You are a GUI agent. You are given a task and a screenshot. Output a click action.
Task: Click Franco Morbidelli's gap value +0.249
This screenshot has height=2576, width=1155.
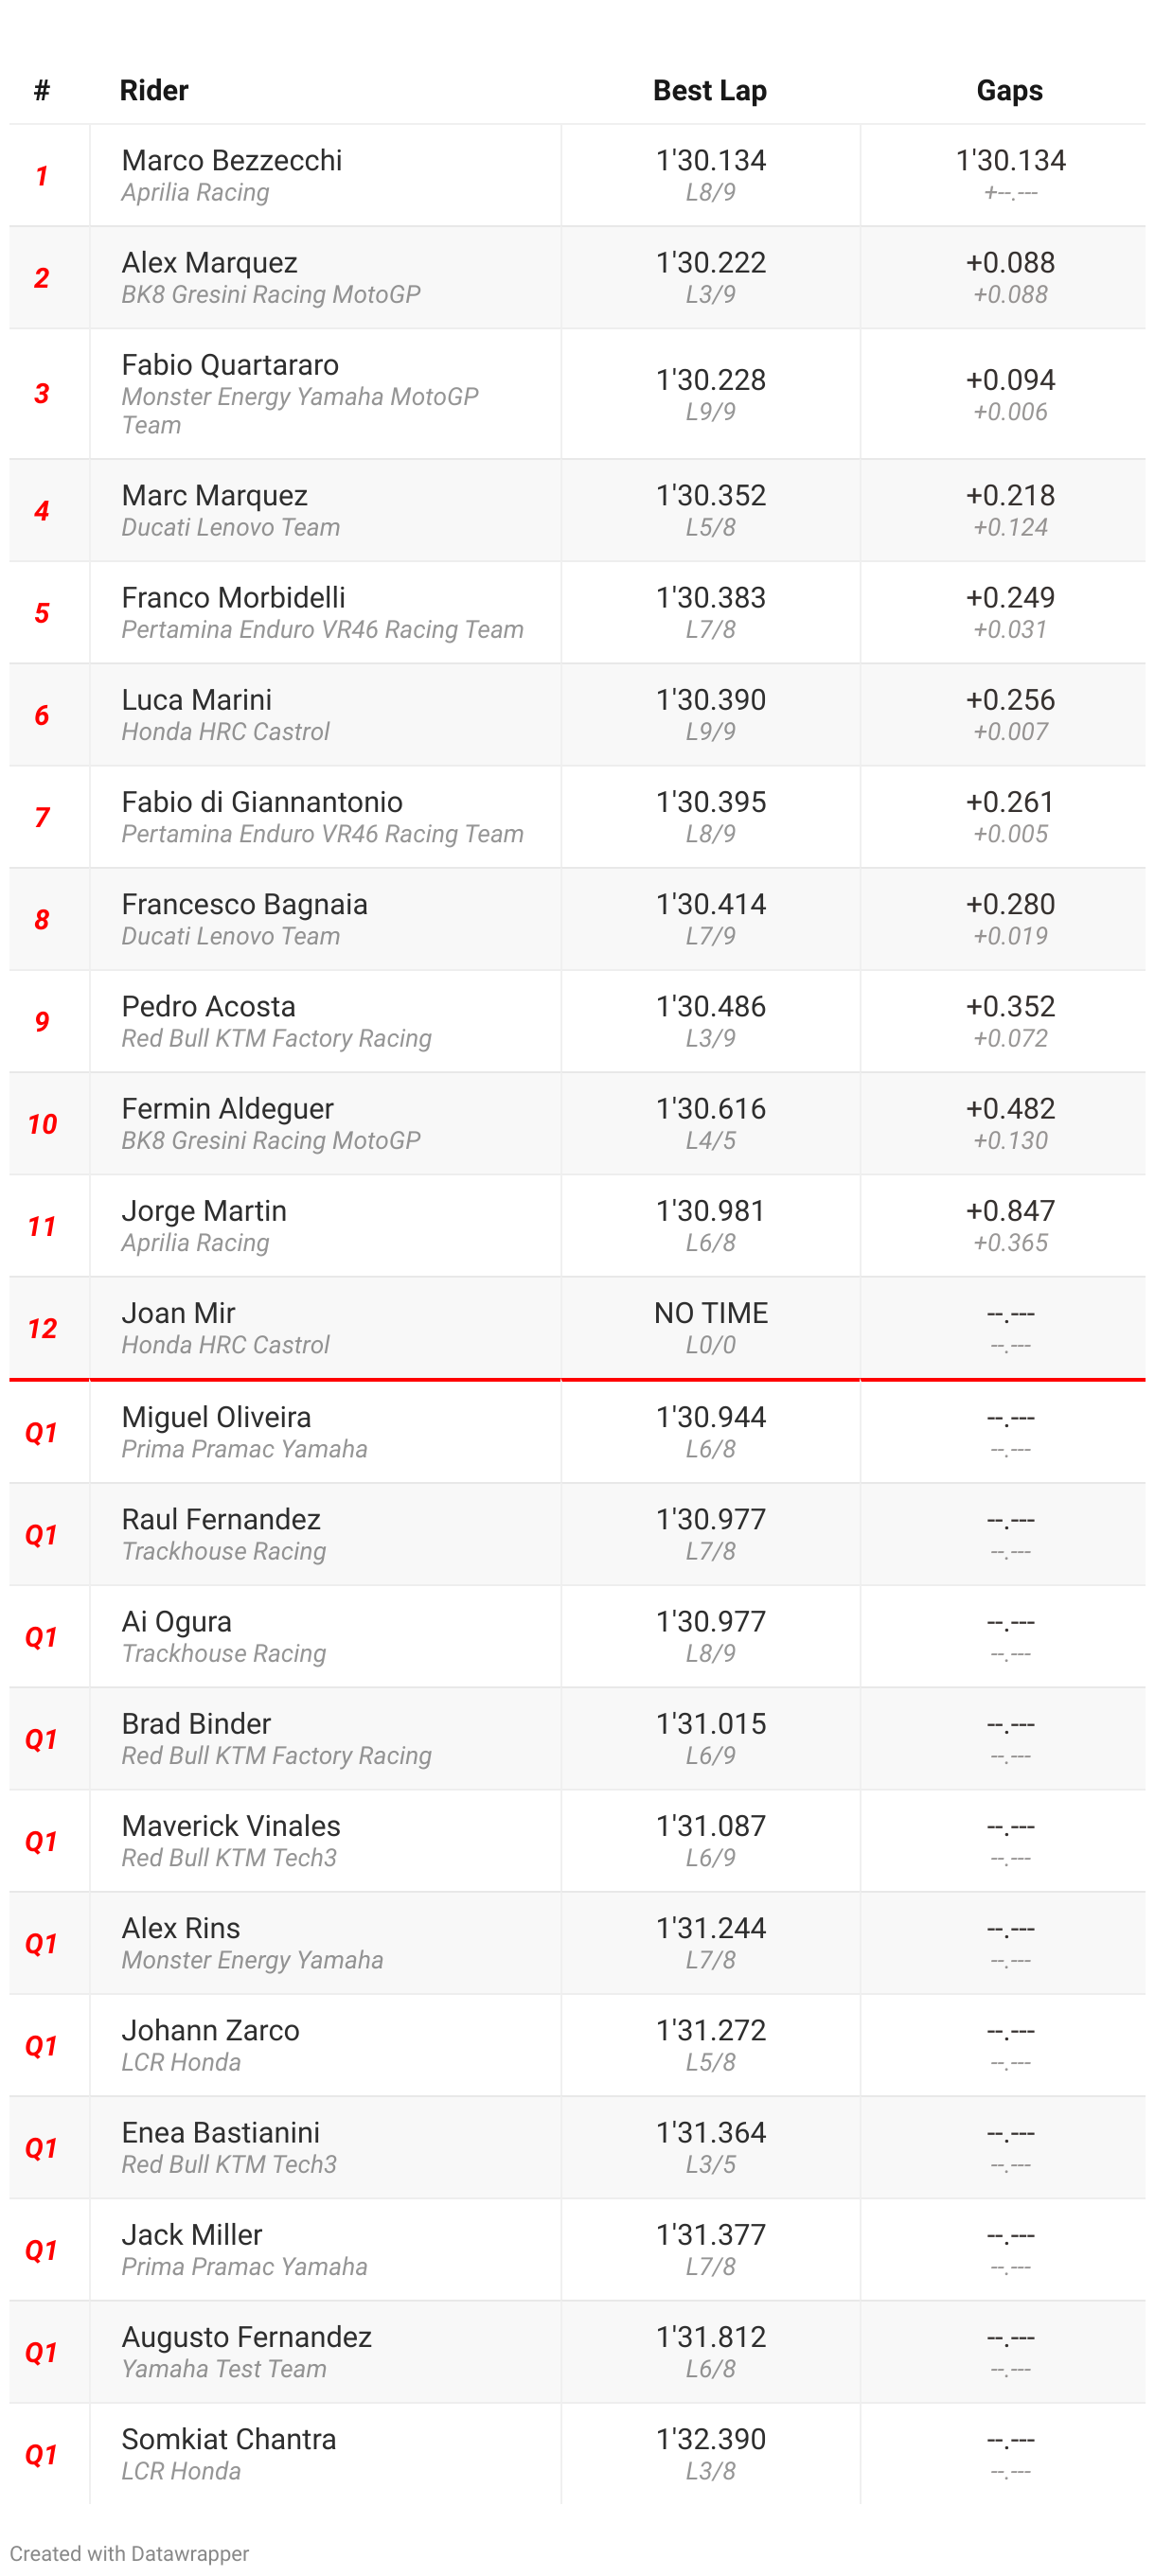(x=1010, y=597)
